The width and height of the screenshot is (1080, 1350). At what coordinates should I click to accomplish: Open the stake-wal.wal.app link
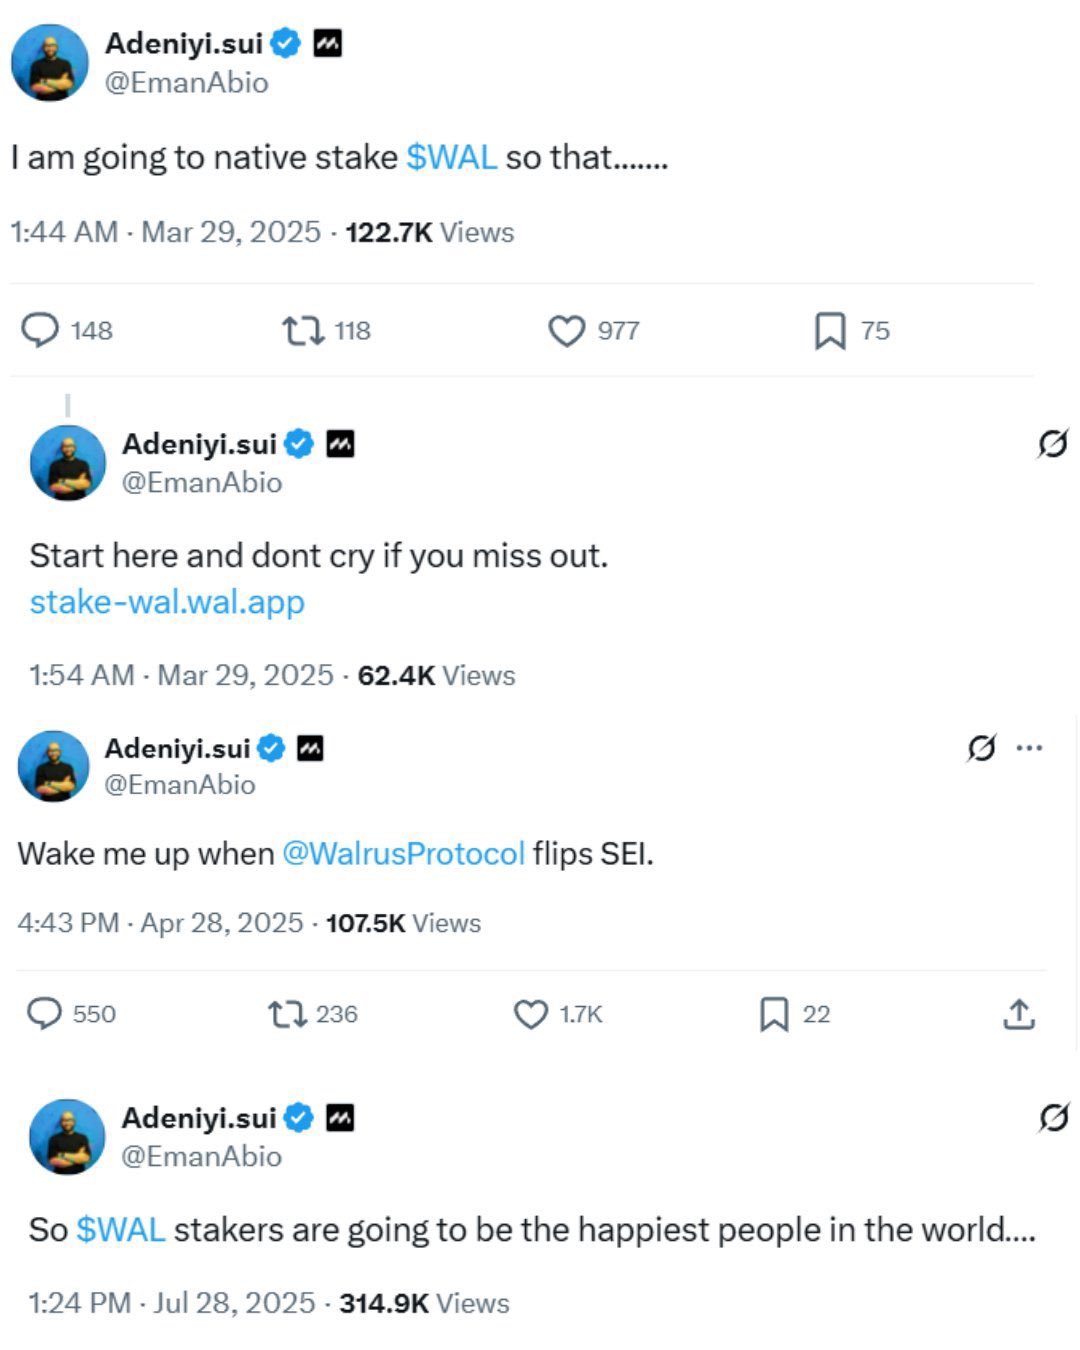pos(167,602)
